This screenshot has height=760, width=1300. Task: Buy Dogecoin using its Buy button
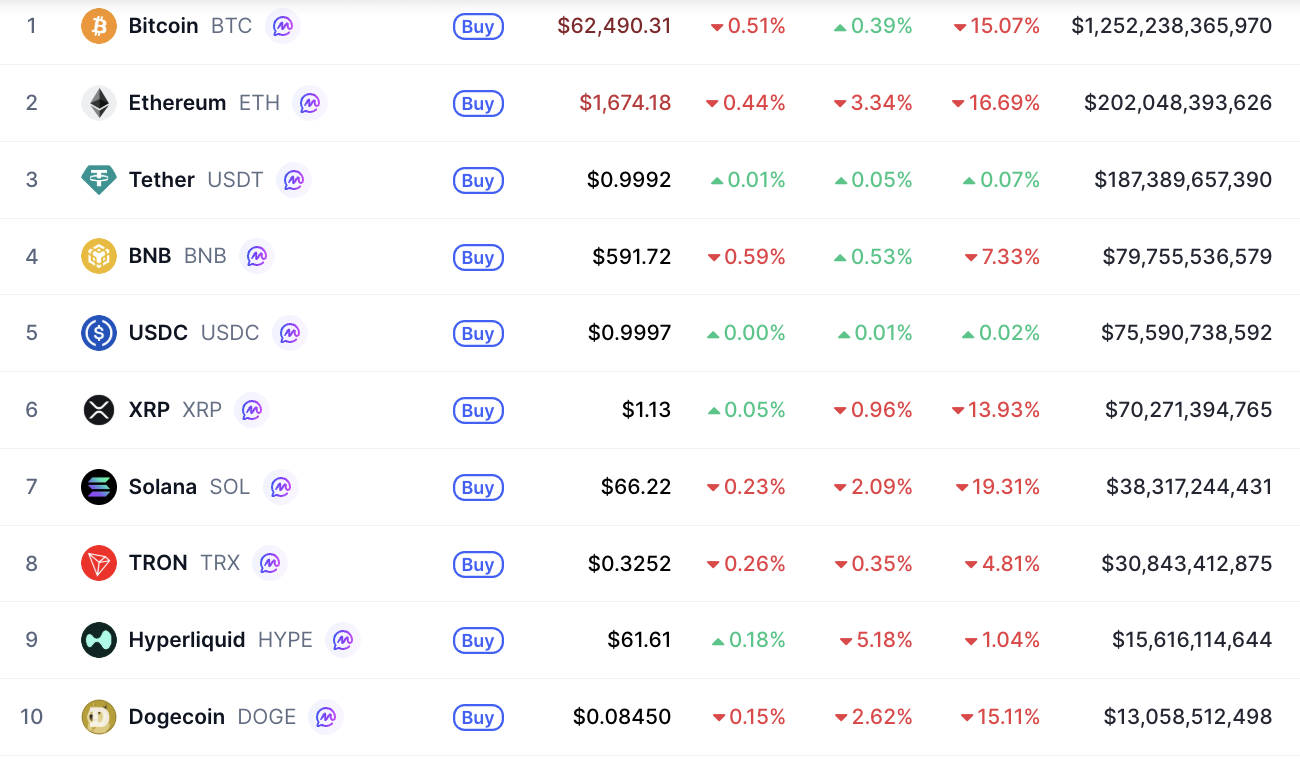tap(478, 718)
